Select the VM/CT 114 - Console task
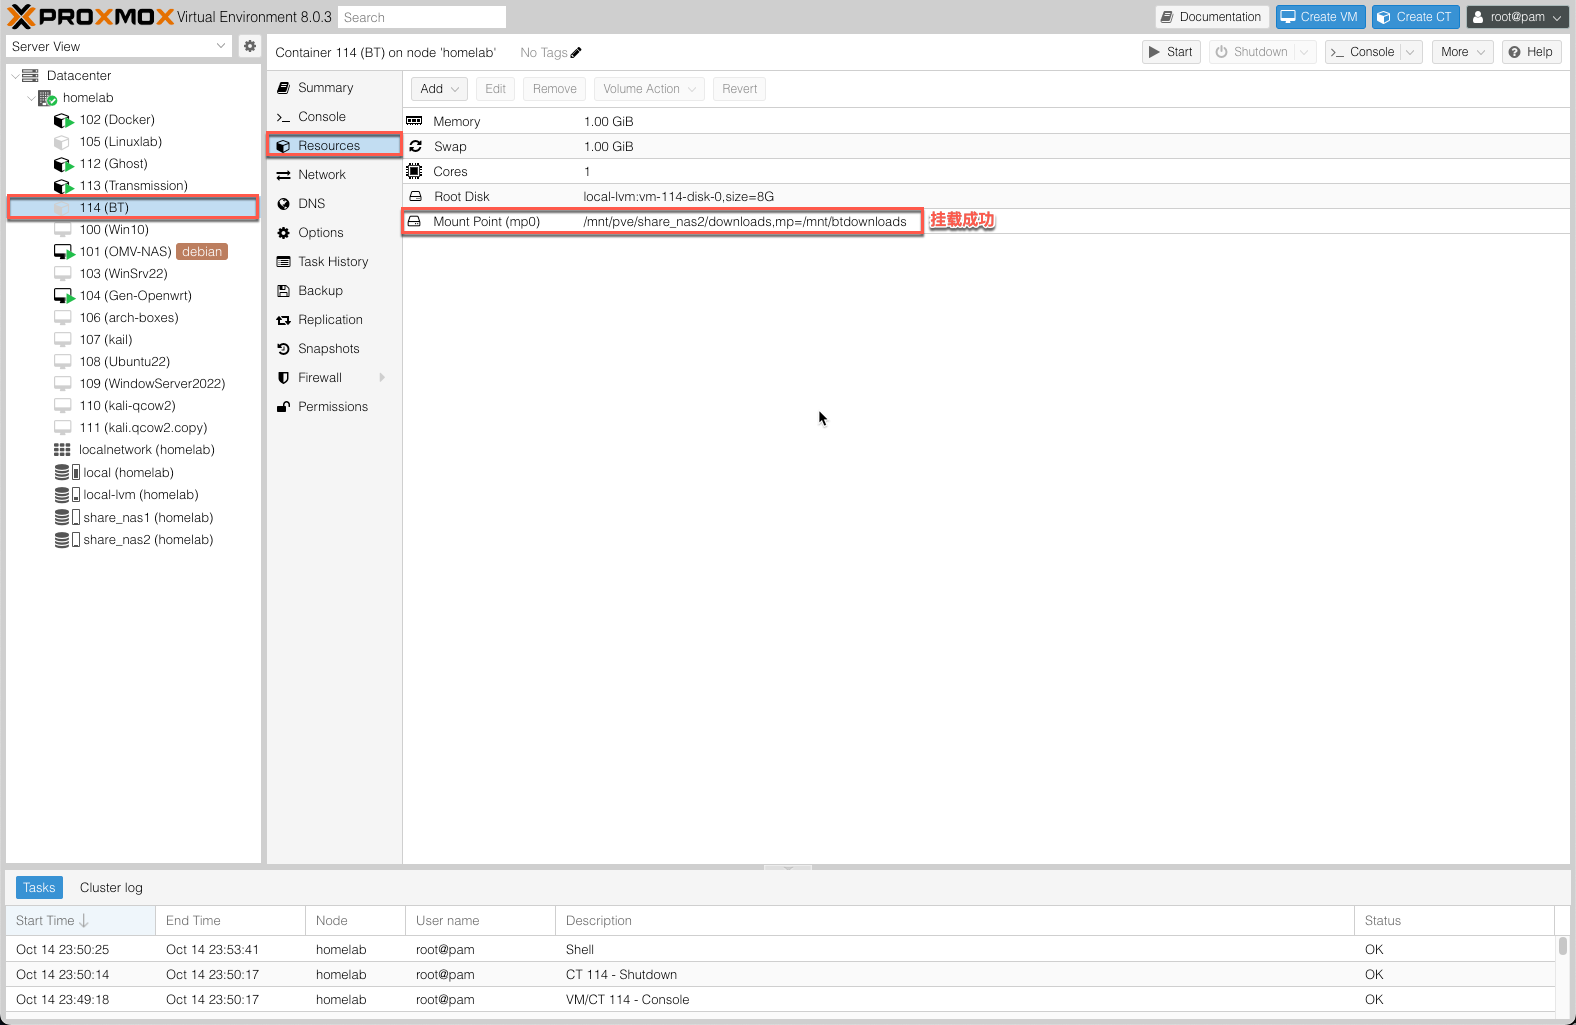 pyautogui.click(x=780, y=1000)
